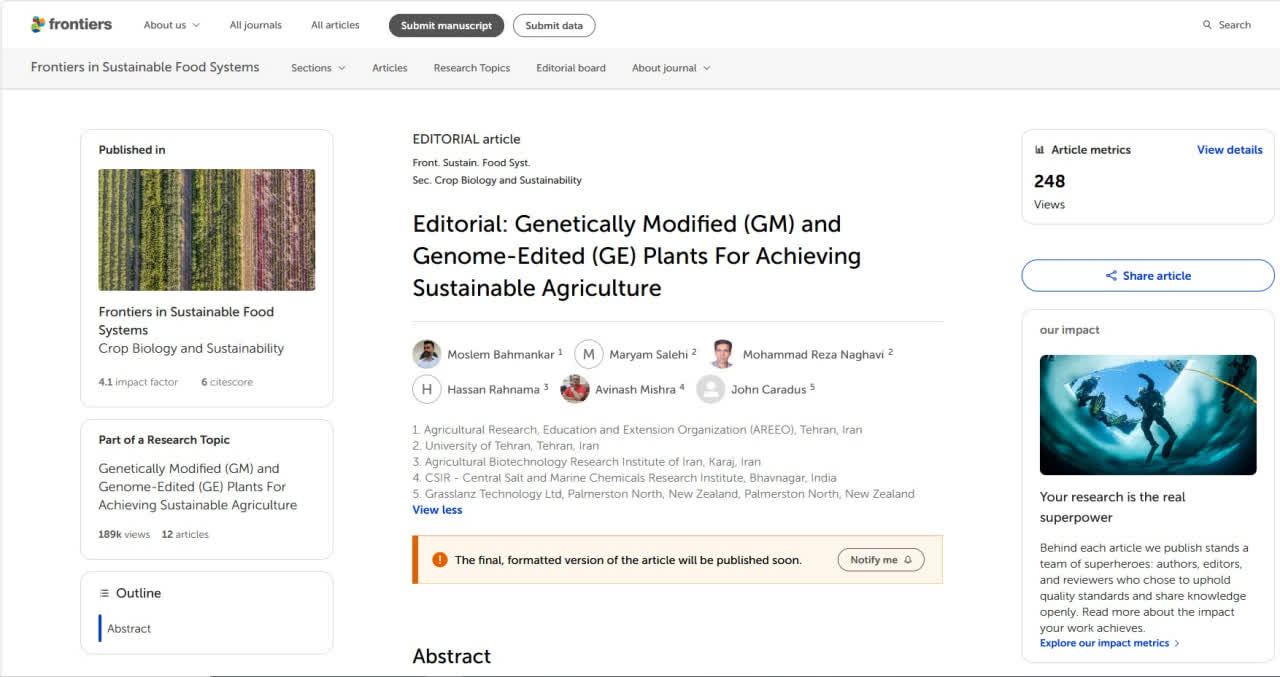
Task: Click Avinash Mishra's profile photo
Action: pyautogui.click(x=575, y=389)
